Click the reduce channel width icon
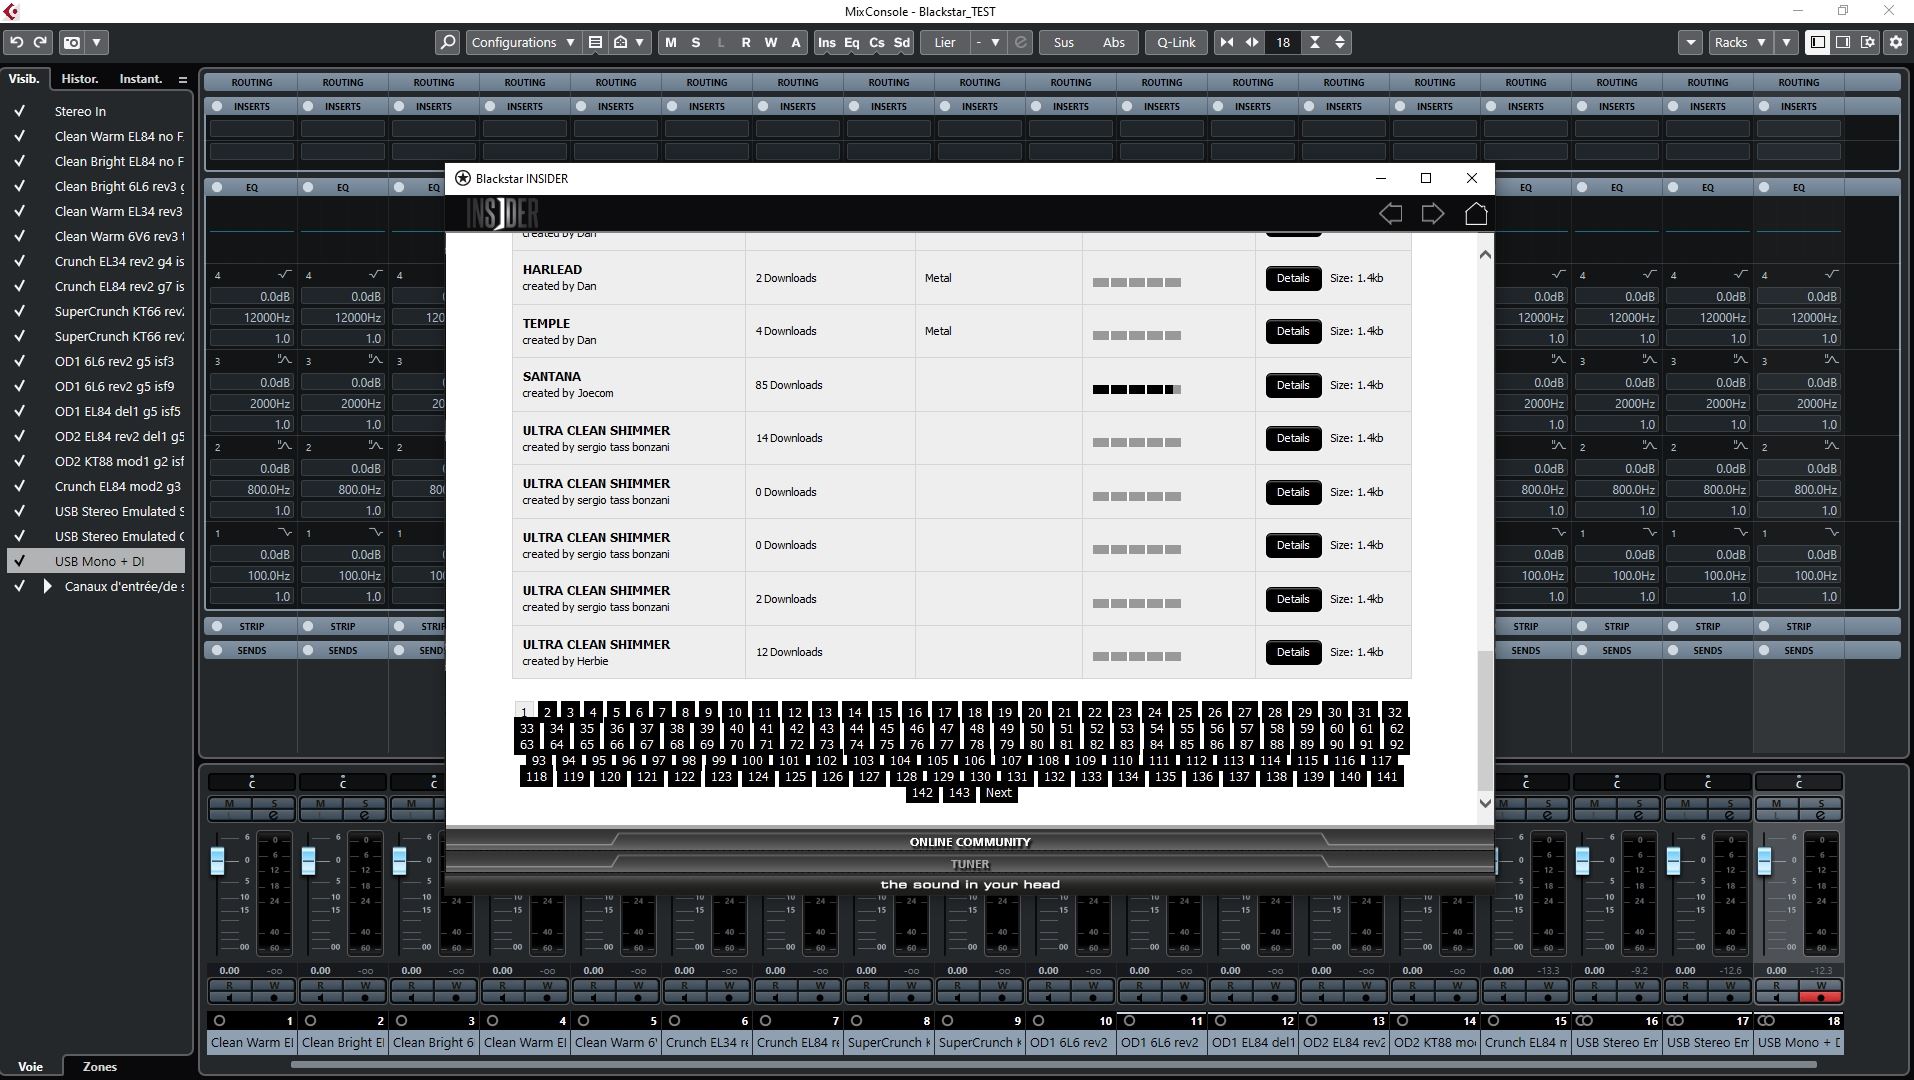 (x=1227, y=42)
